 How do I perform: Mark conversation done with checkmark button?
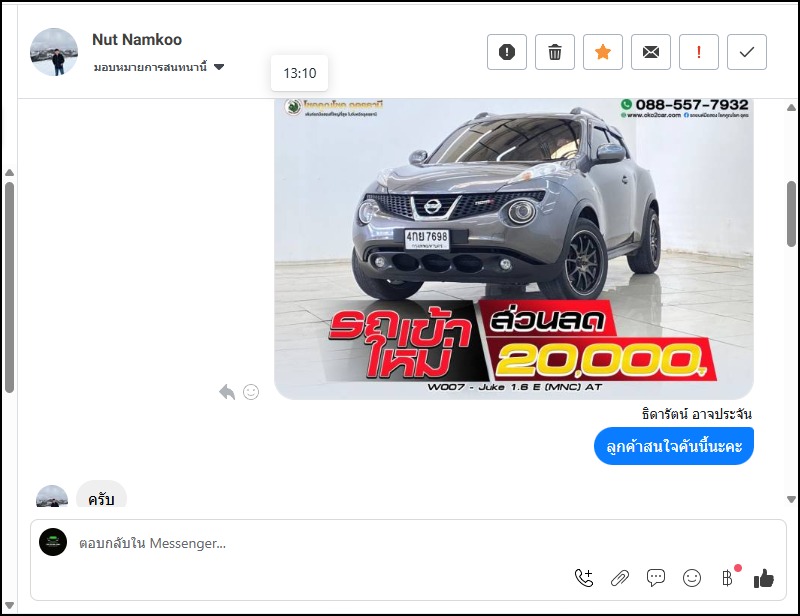[x=746, y=52]
